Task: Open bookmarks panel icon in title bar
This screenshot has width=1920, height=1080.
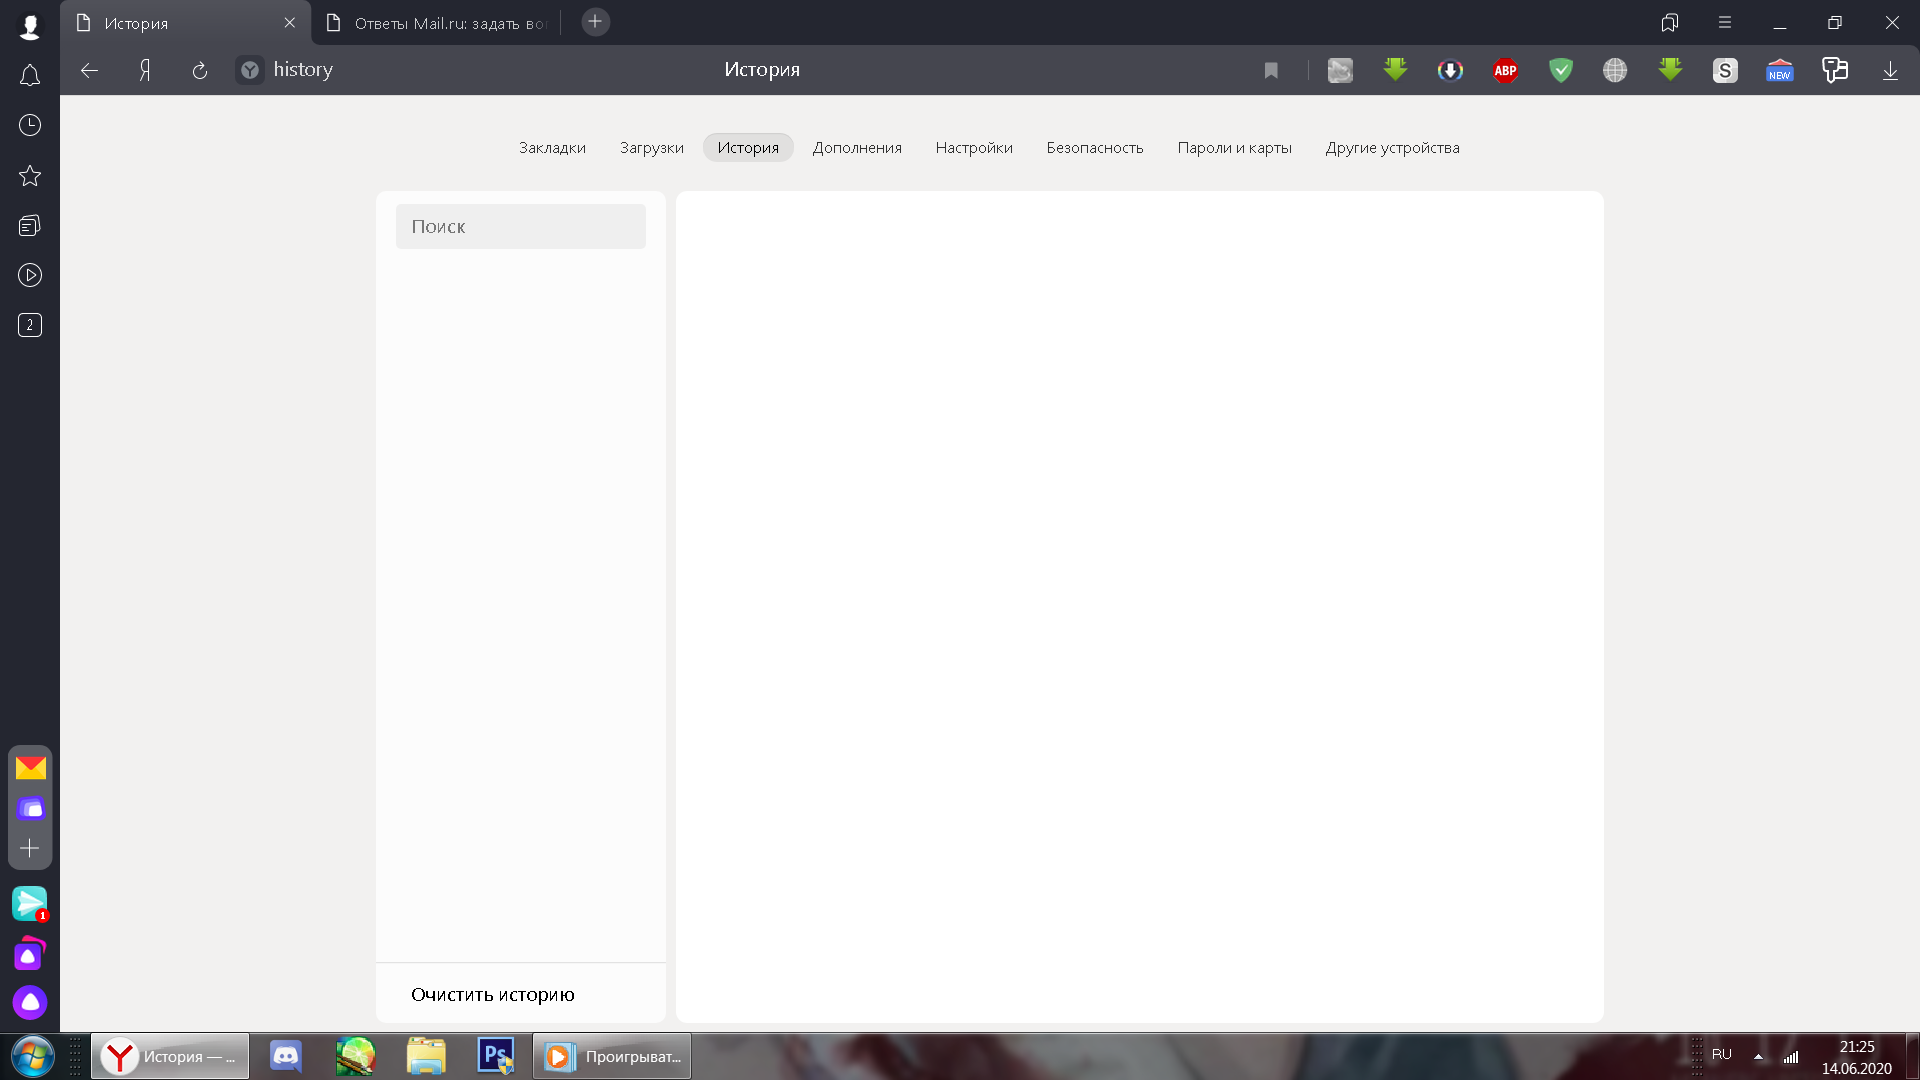Action: pyautogui.click(x=1670, y=22)
